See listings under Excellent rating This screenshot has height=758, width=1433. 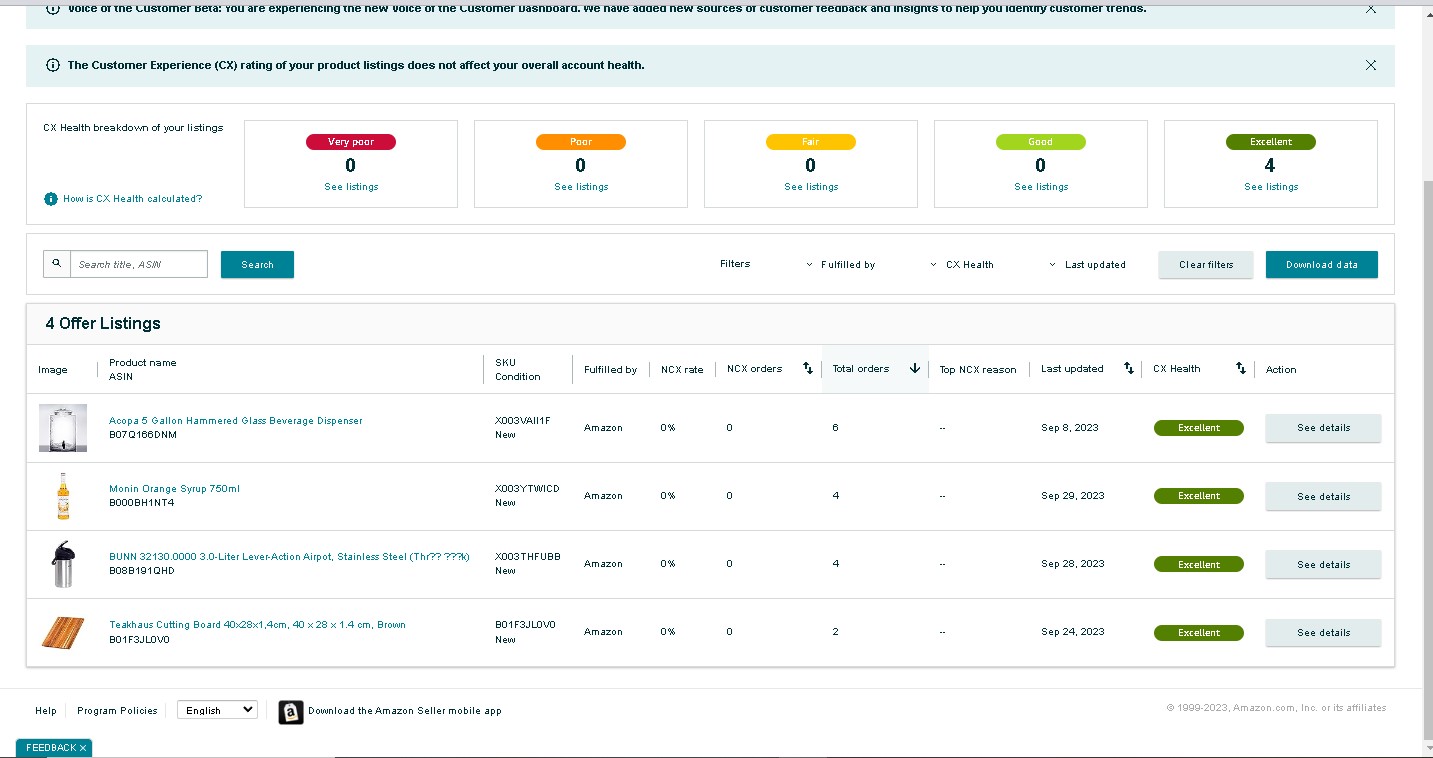point(1271,187)
